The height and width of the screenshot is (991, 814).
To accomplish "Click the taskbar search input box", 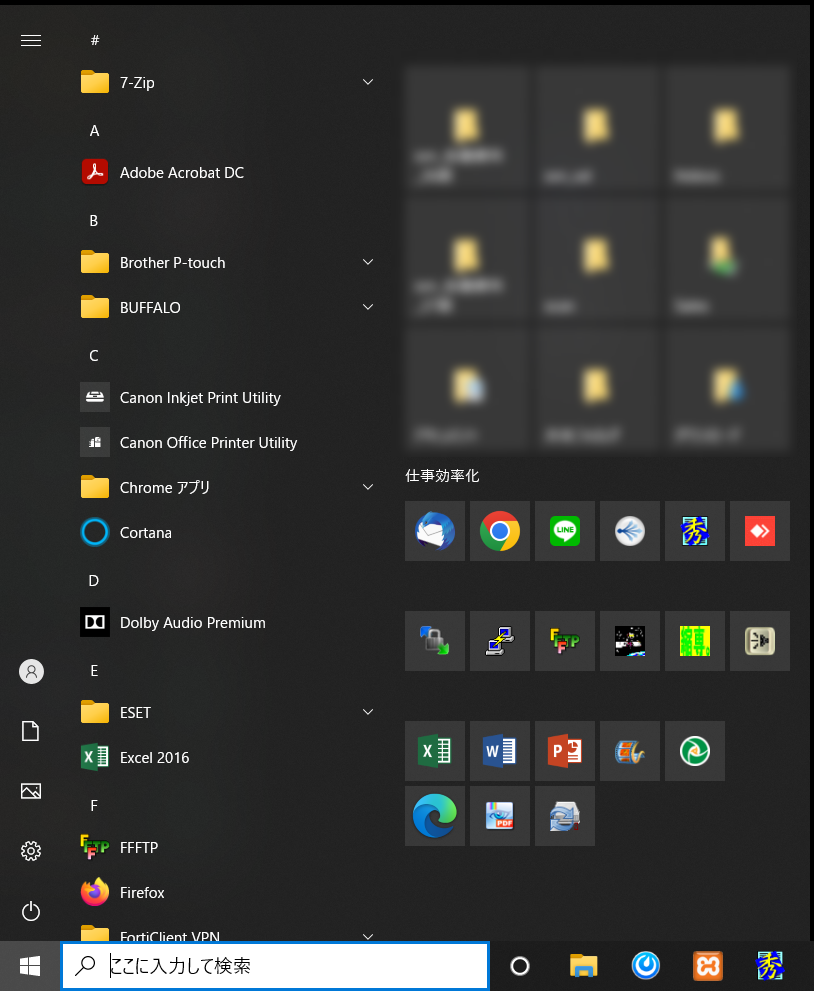I will pyautogui.click(x=290, y=966).
